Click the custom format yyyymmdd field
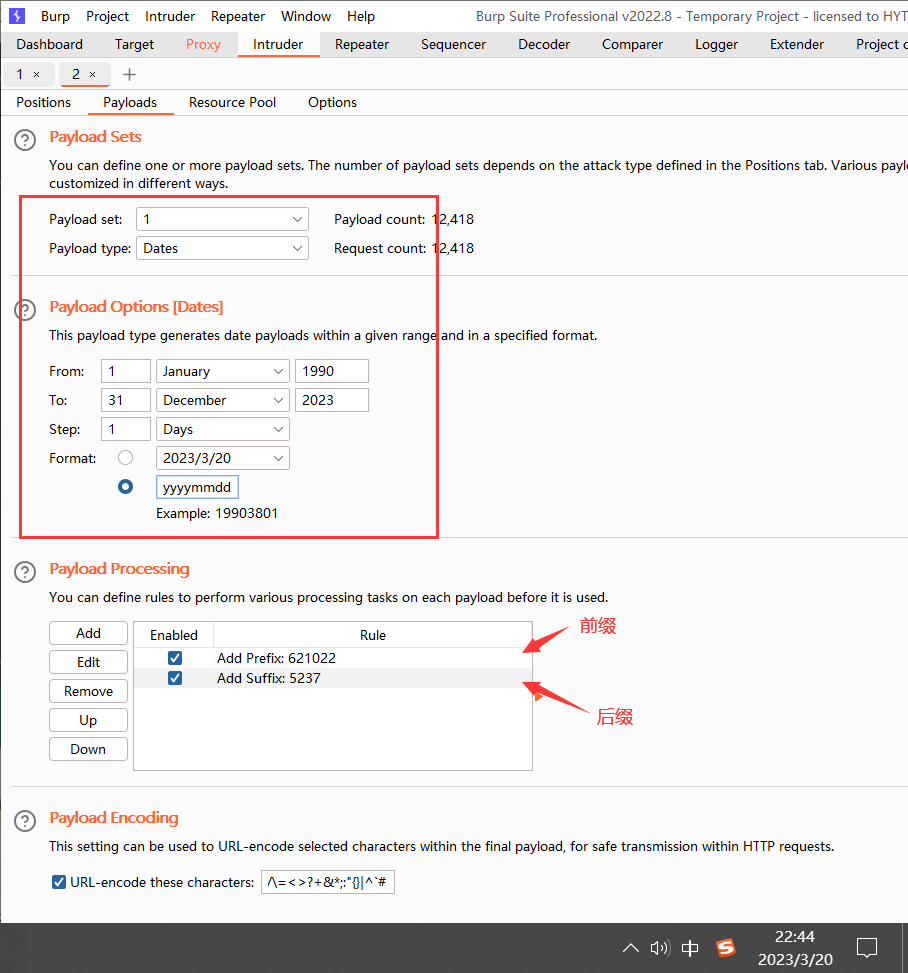This screenshot has width=908, height=973. tap(197, 487)
